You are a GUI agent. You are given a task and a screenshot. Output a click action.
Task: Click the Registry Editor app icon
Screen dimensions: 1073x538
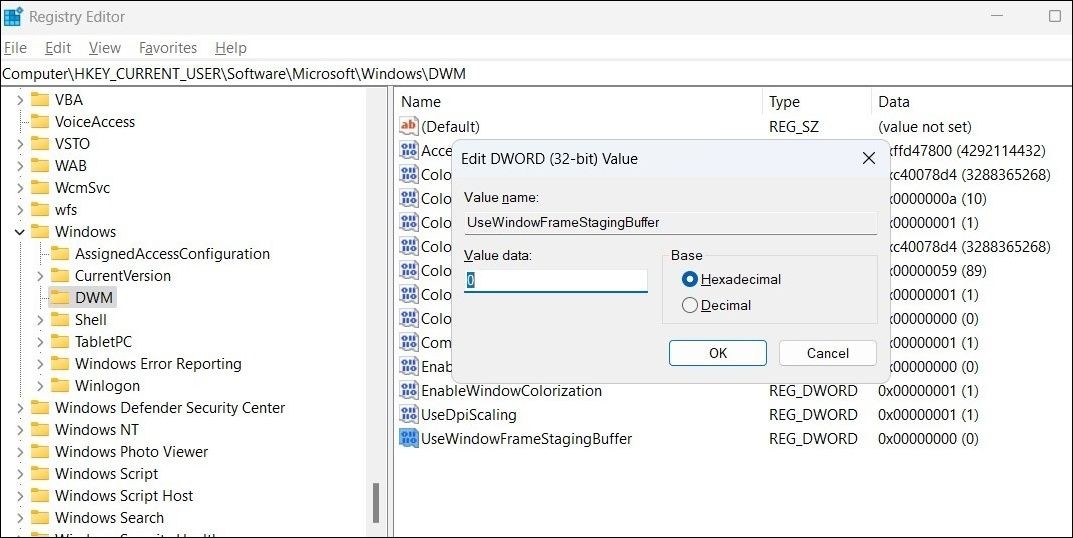[13, 16]
